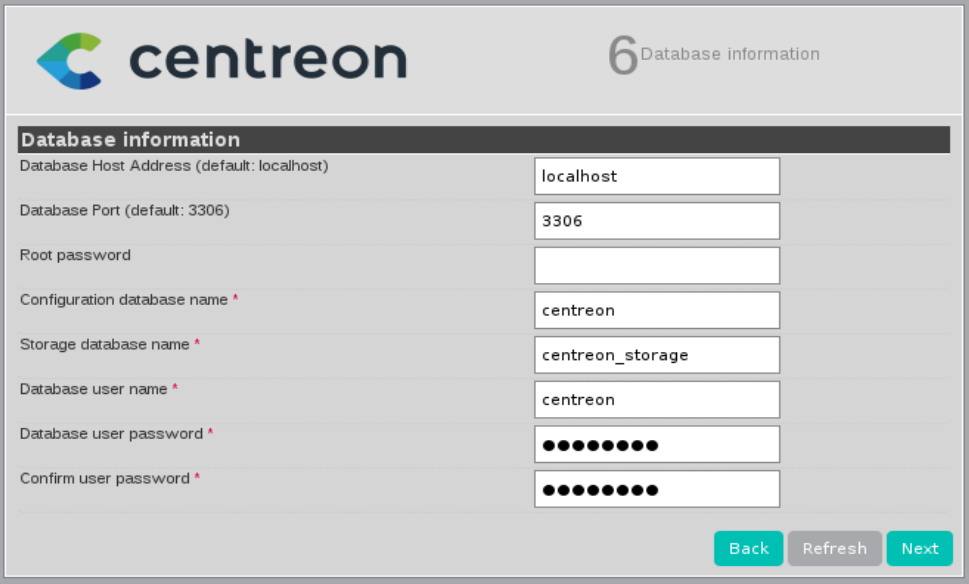Viewport: 969px width, 584px height.
Task: Focus the Database user name input
Action: tap(656, 400)
